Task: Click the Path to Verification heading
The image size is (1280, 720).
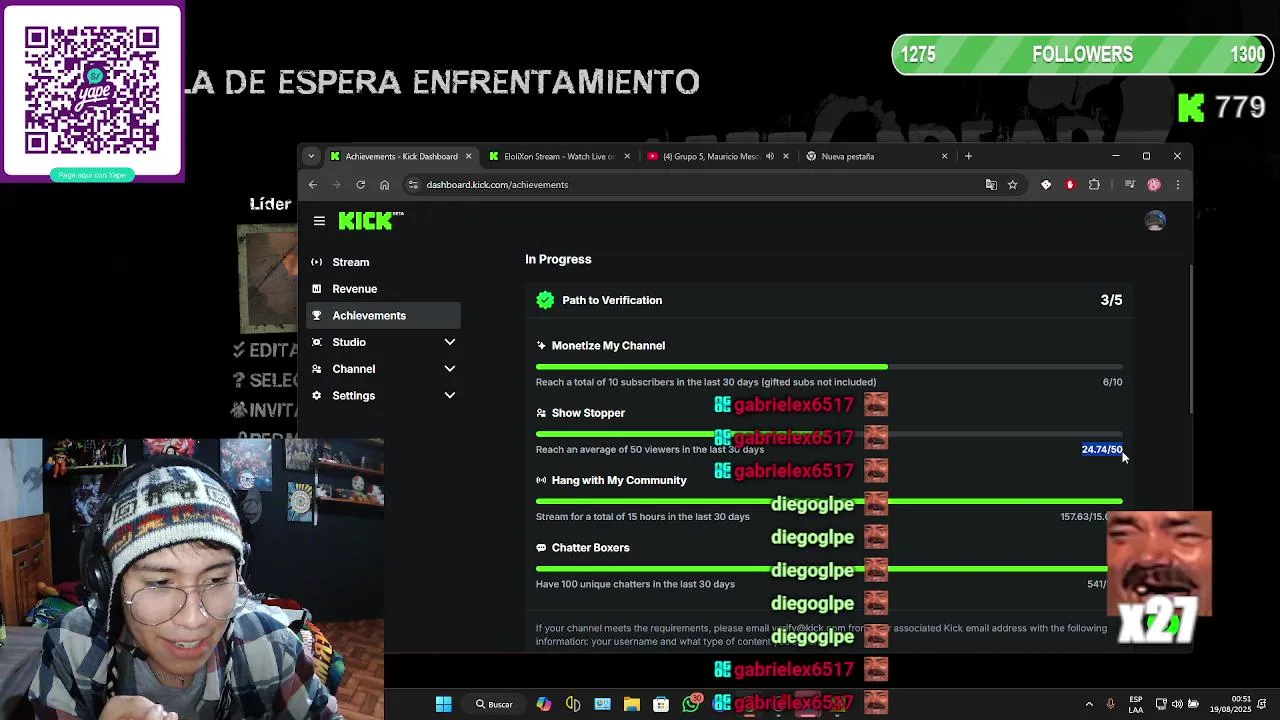Action: [x=612, y=300]
